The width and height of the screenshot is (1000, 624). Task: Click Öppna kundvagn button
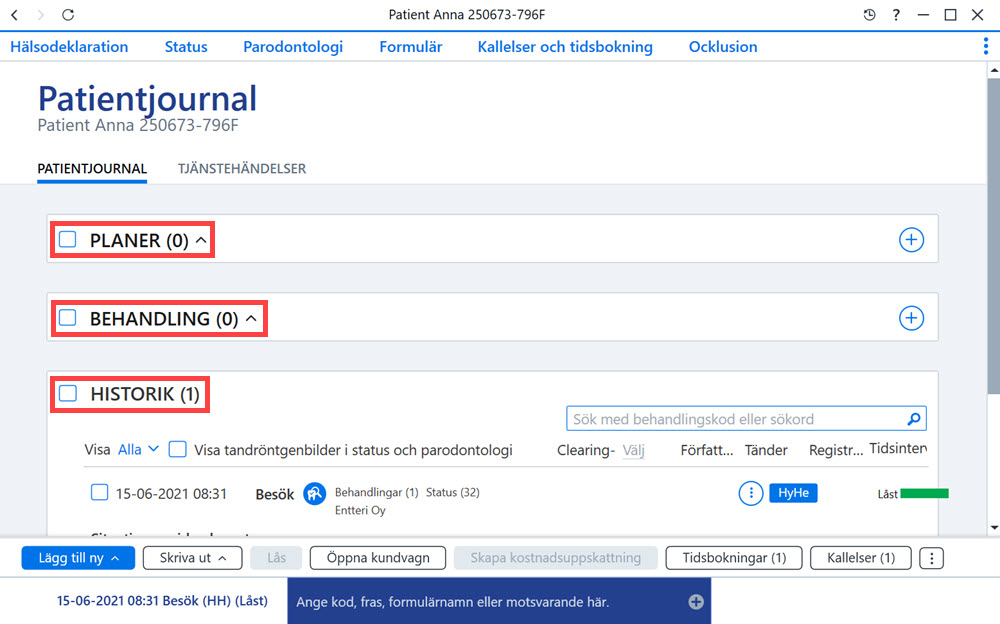(x=378, y=558)
